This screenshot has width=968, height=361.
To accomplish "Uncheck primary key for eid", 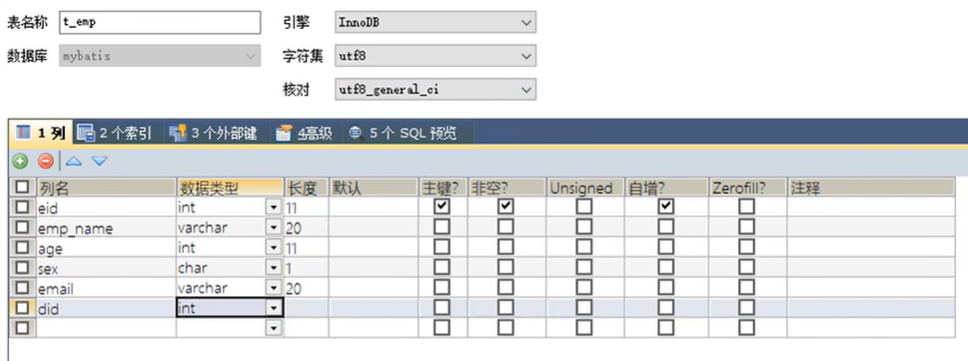I will click(442, 207).
